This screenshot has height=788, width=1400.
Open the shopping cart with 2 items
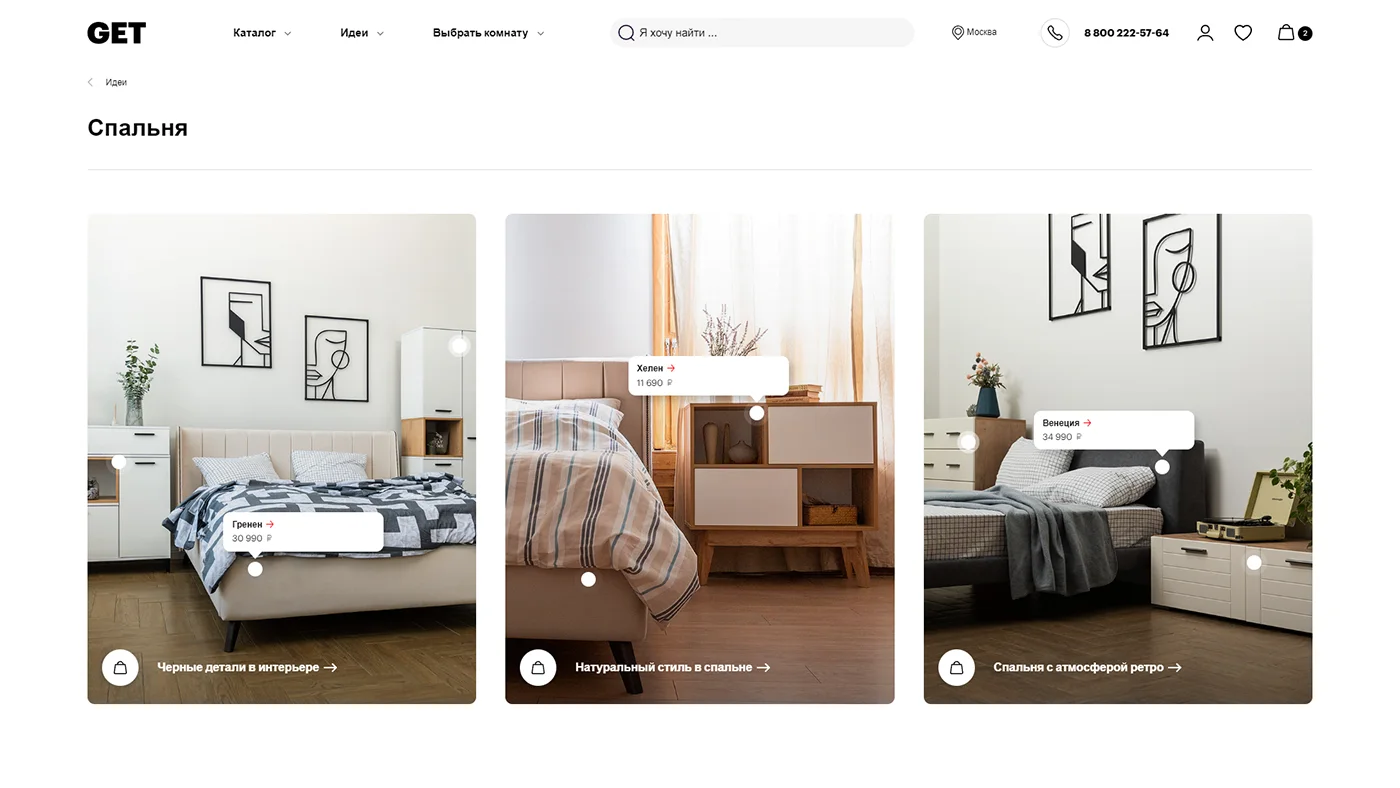pyautogui.click(x=1294, y=33)
